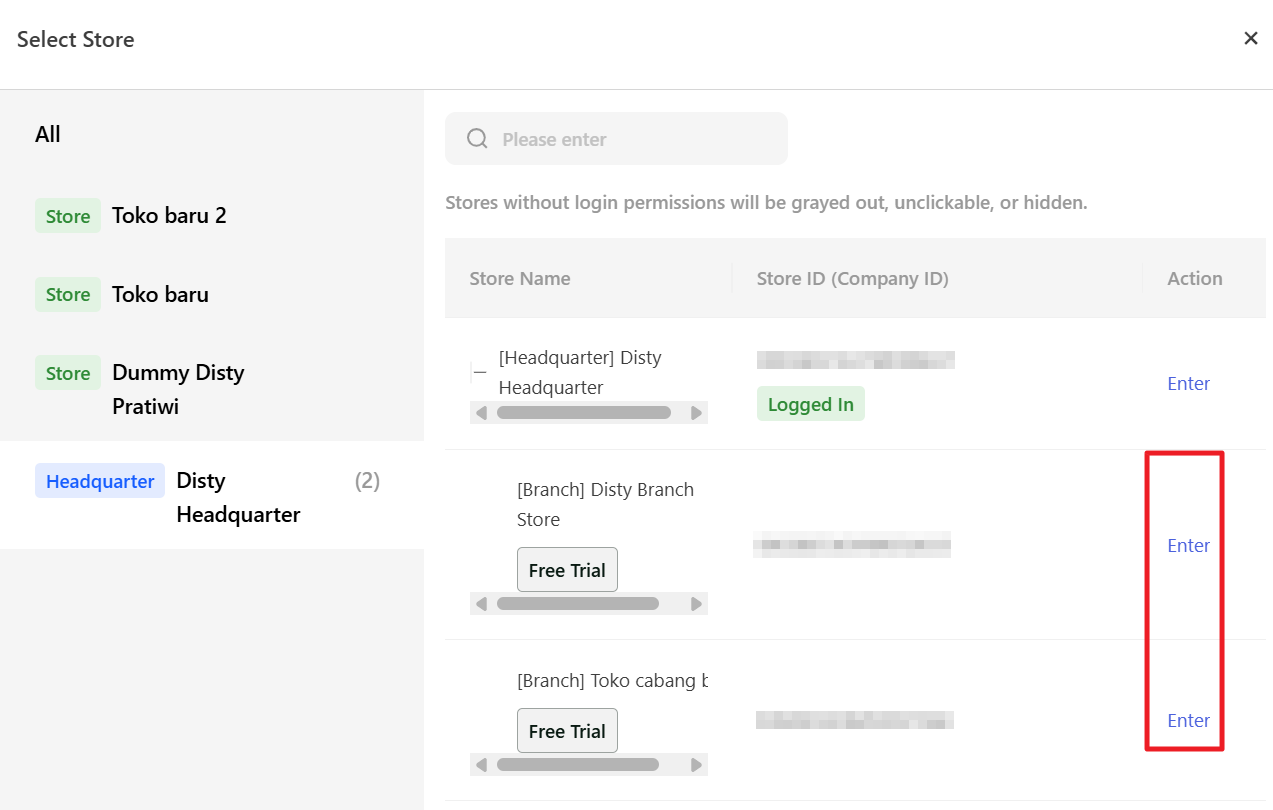The image size is (1273, 810).
Task: Focus the 'Please enter' search field
Action: pos(630,139)
